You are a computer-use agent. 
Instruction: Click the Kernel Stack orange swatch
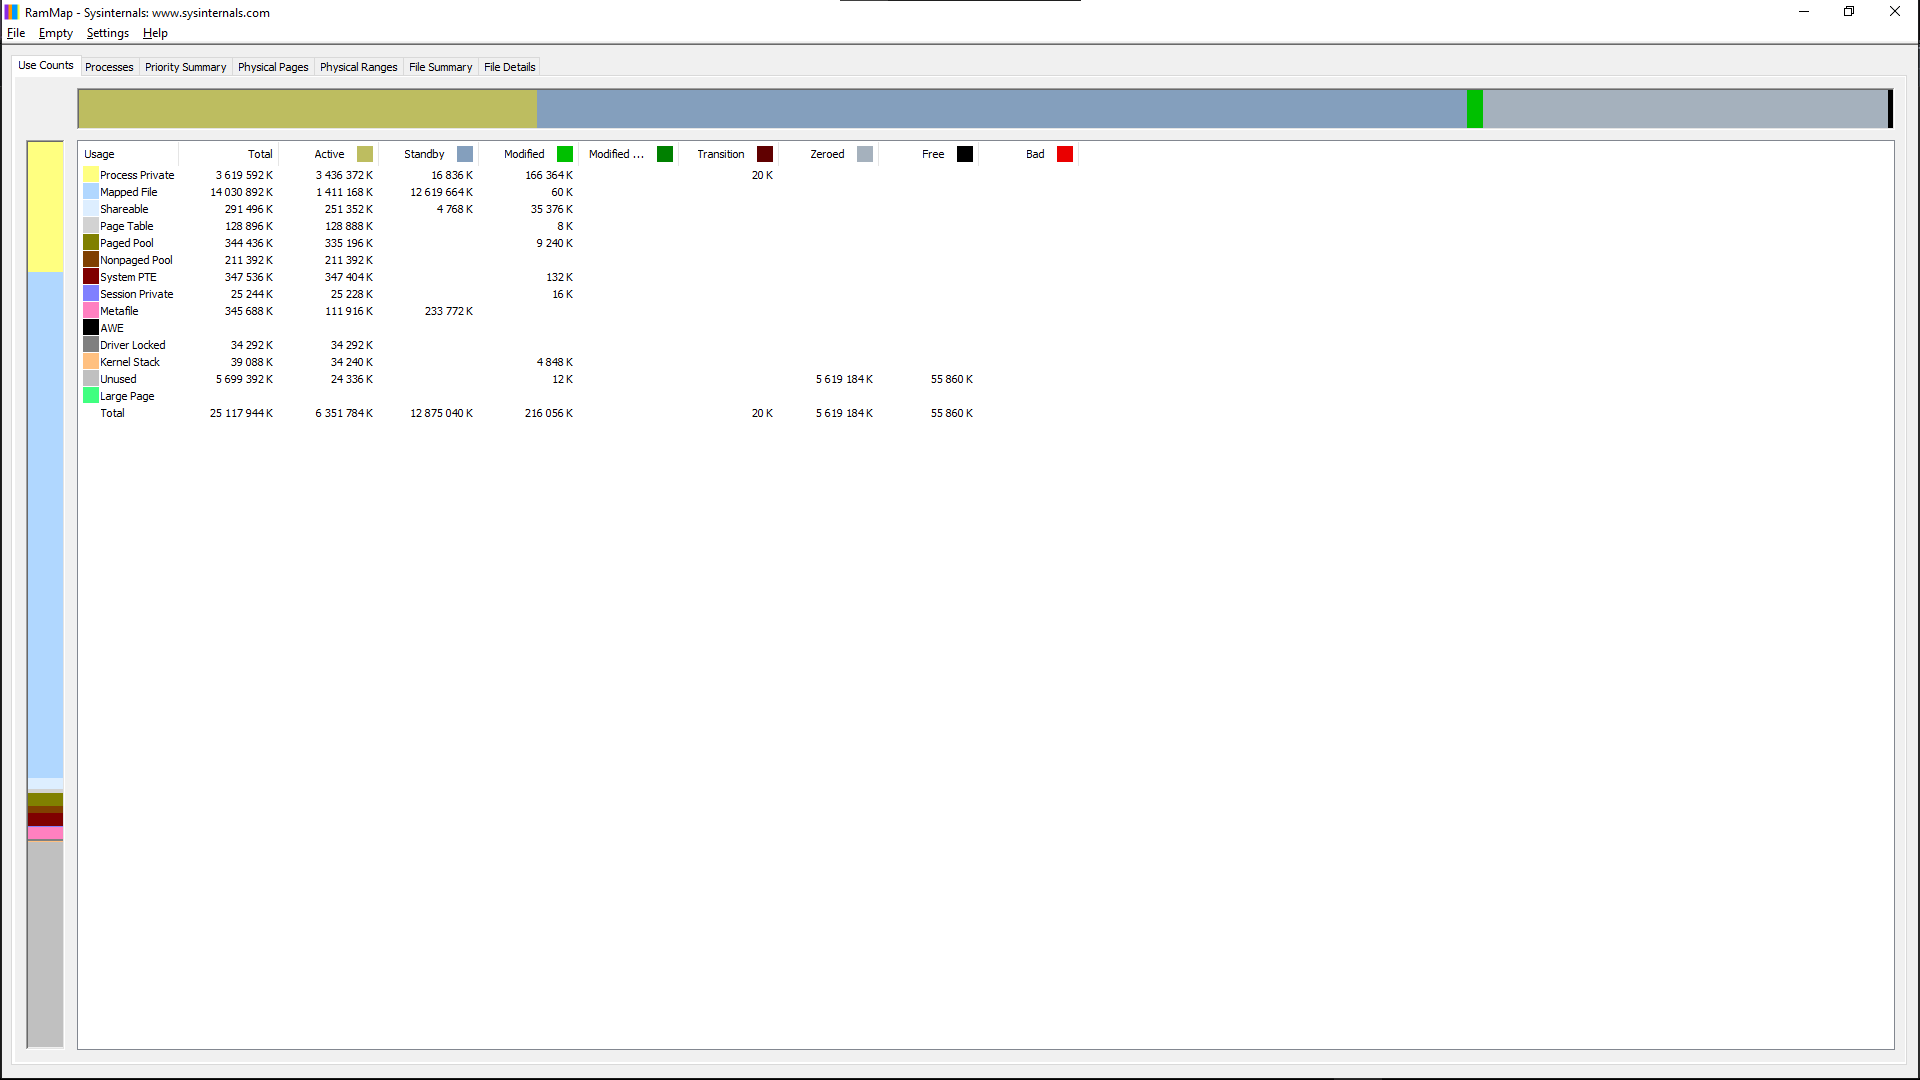[91, 362]
